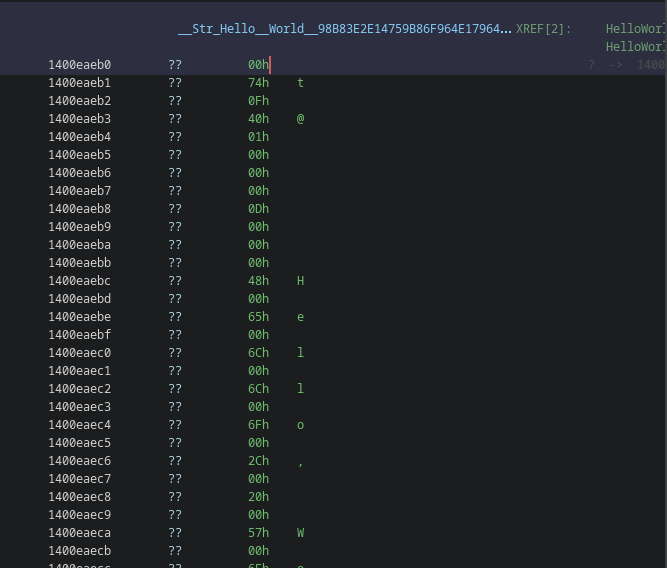
Task: Click the ?? mnemonic at 1400eaebc
Action: point(175,281)
